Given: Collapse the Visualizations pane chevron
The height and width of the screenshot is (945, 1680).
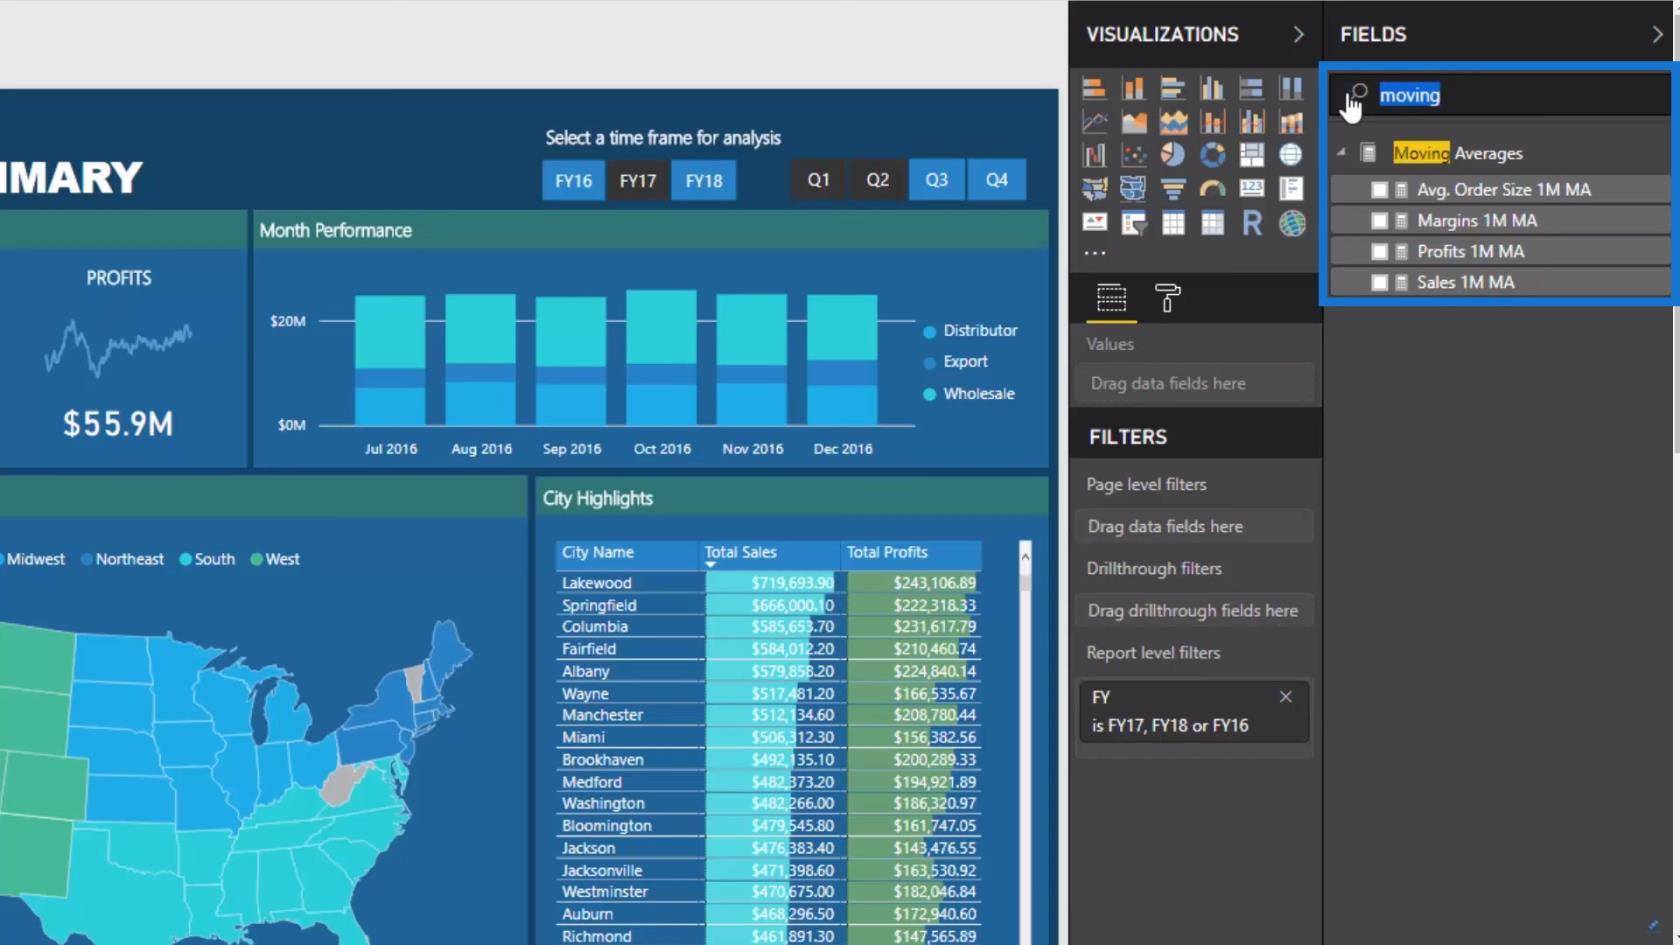Looking at the screenshot, I should click(x=1298, y=34).
